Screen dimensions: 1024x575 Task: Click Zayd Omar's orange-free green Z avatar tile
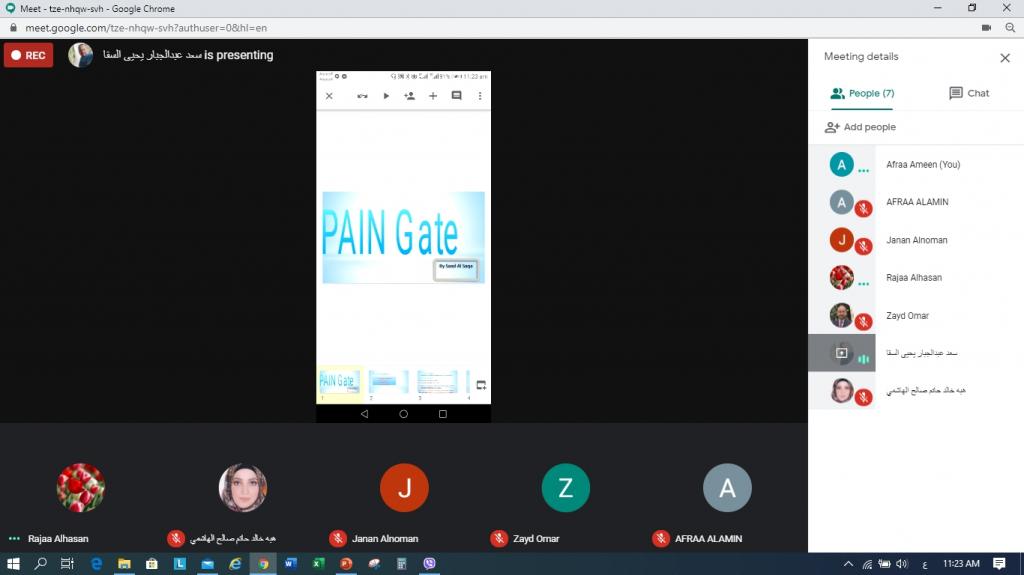pos(565,488)
